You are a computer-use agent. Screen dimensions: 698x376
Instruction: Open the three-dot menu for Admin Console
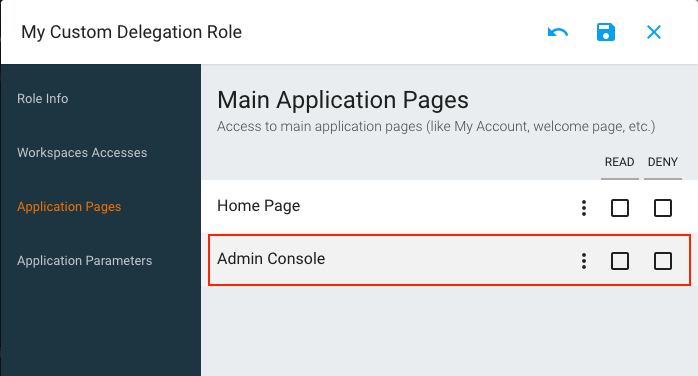tap(584, 261)
